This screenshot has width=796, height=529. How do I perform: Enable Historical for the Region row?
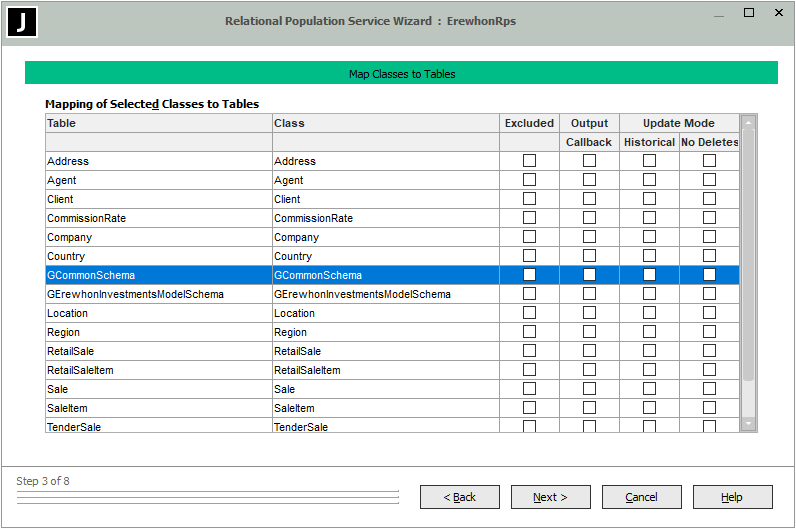649,332
